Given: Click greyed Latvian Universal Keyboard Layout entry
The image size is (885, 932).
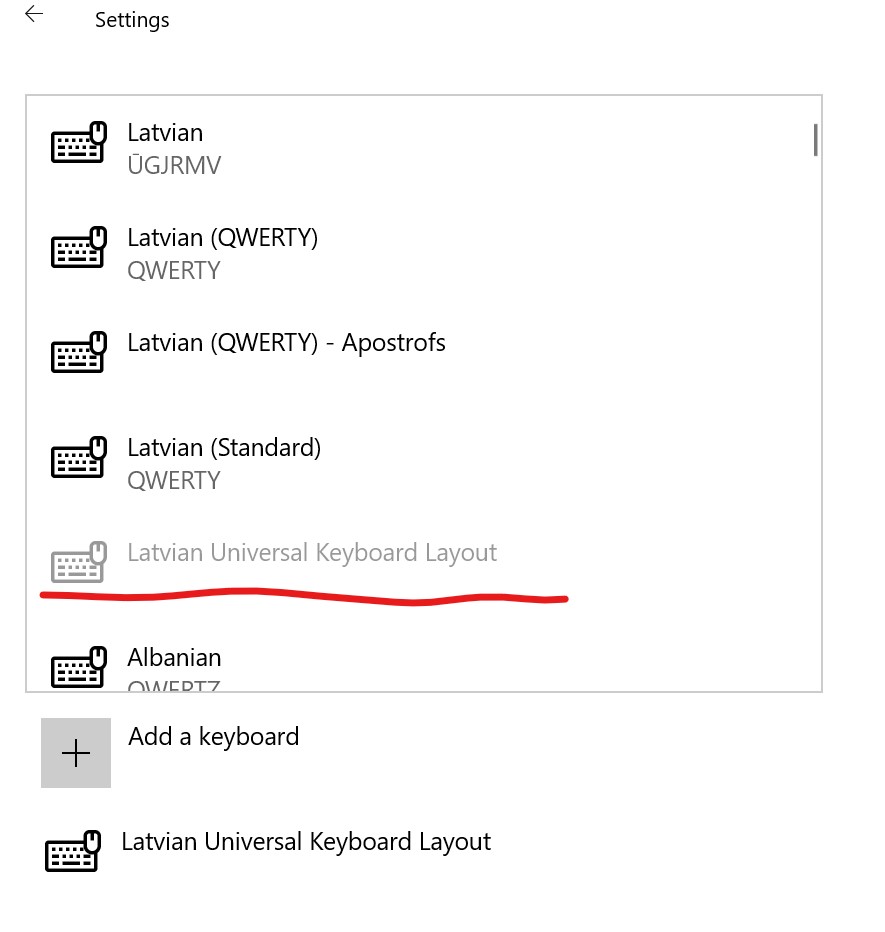Looking at the screenshot, I should pos(423,562).
